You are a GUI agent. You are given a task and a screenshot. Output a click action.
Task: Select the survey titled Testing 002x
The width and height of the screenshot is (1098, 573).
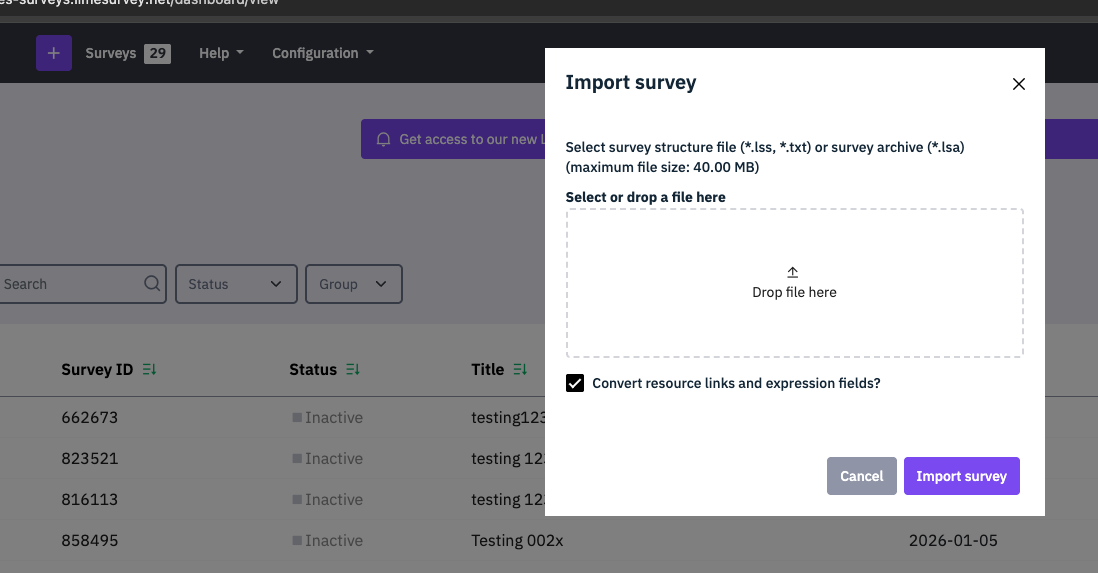(x=517, y=540)
